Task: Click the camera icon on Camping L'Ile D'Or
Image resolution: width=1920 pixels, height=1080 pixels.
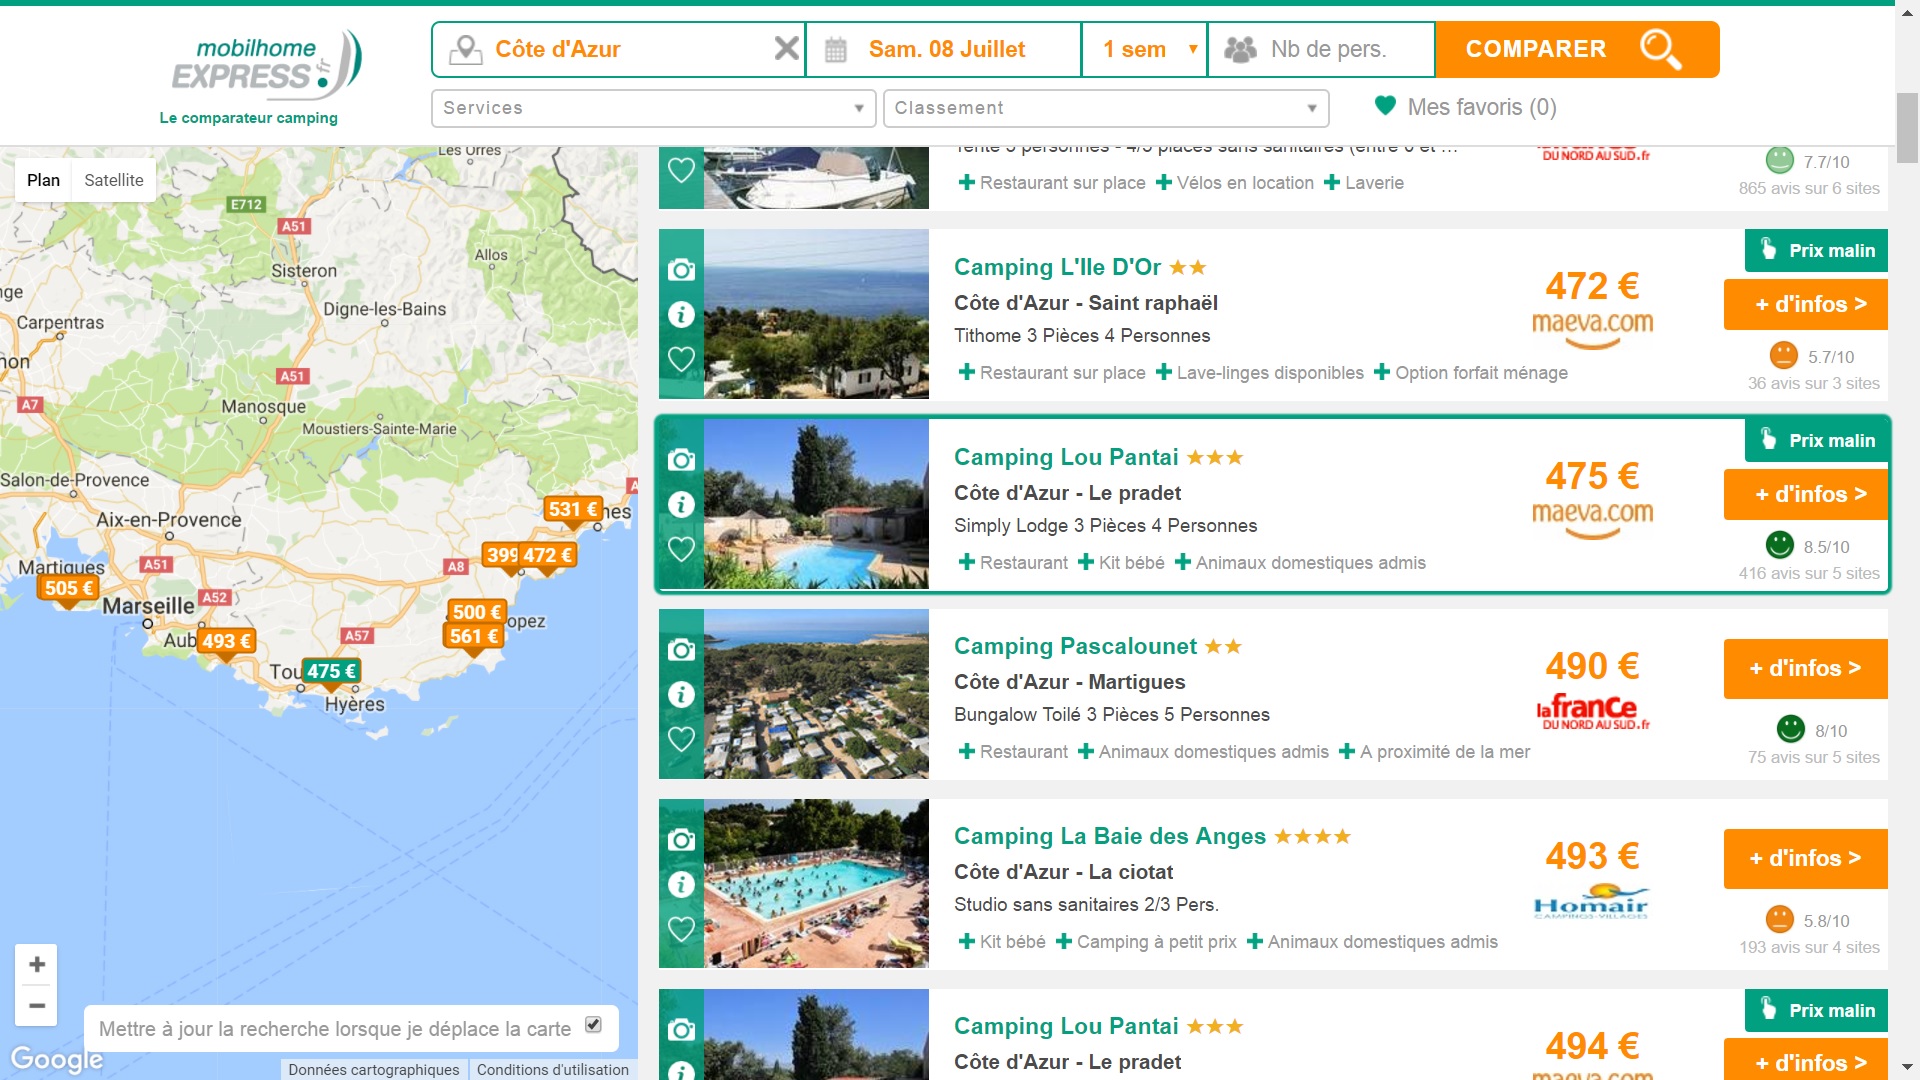Action: [x=681, y=270]
